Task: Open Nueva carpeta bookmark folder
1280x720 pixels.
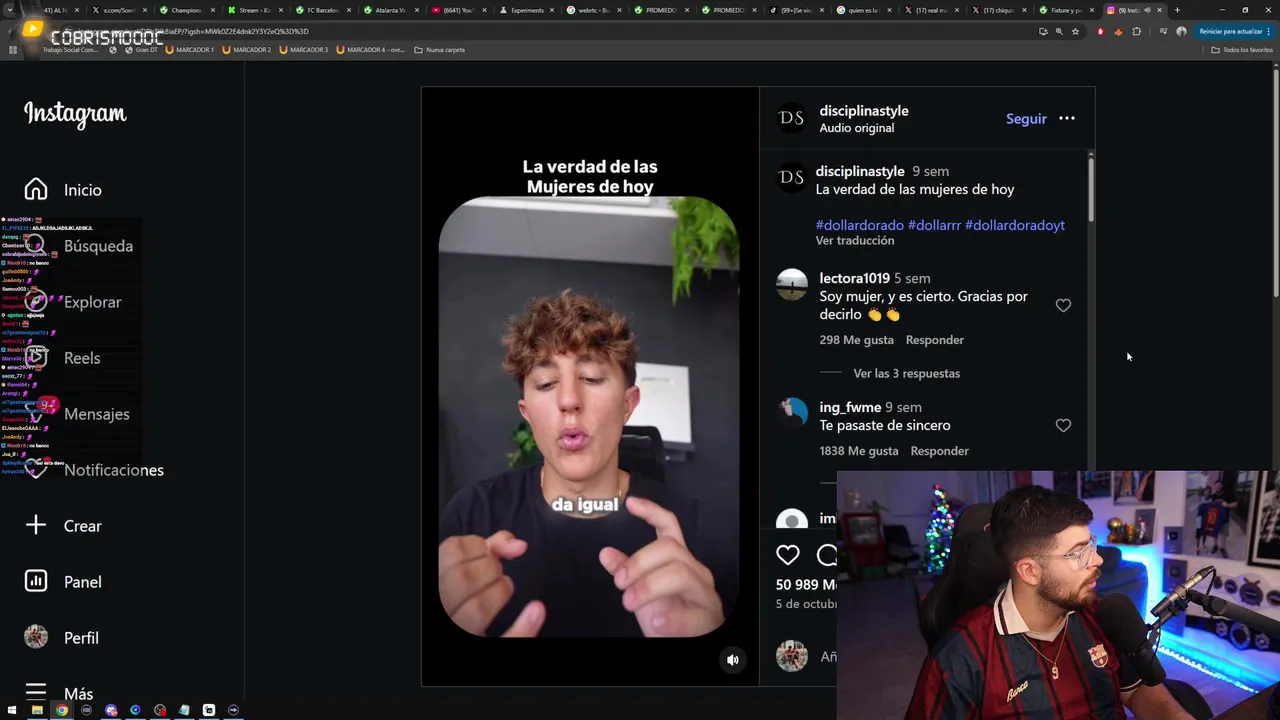Action: pos(440,49)
